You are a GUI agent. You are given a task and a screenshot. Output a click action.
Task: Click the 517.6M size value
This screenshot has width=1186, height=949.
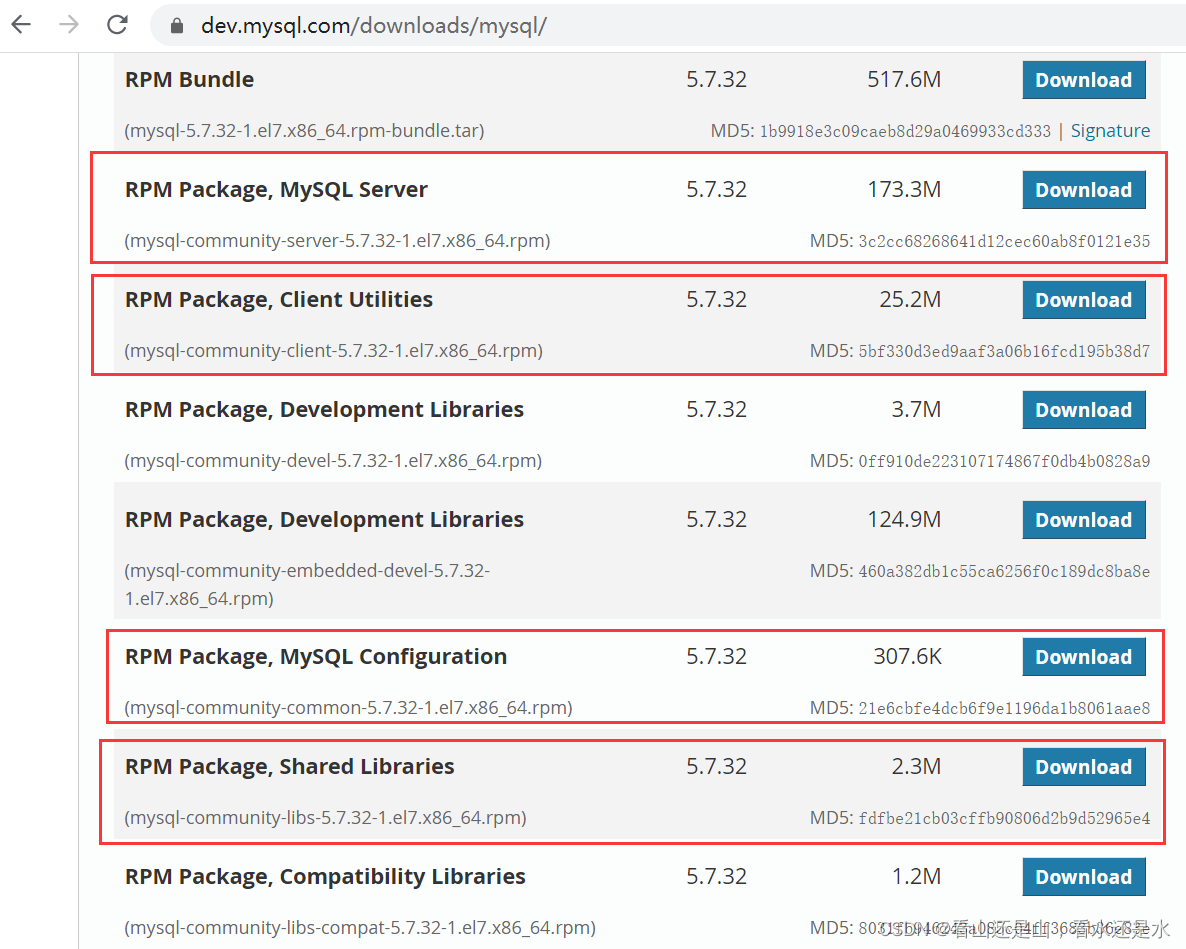[x=904, y=79]
